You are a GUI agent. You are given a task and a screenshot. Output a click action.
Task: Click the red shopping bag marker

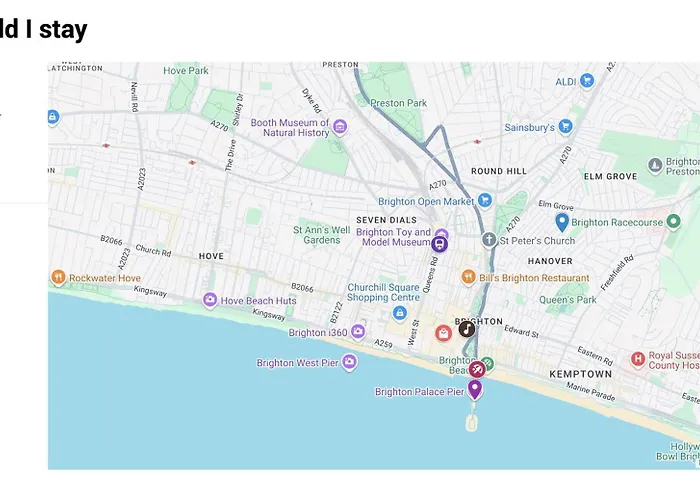(x=443, y=333)
